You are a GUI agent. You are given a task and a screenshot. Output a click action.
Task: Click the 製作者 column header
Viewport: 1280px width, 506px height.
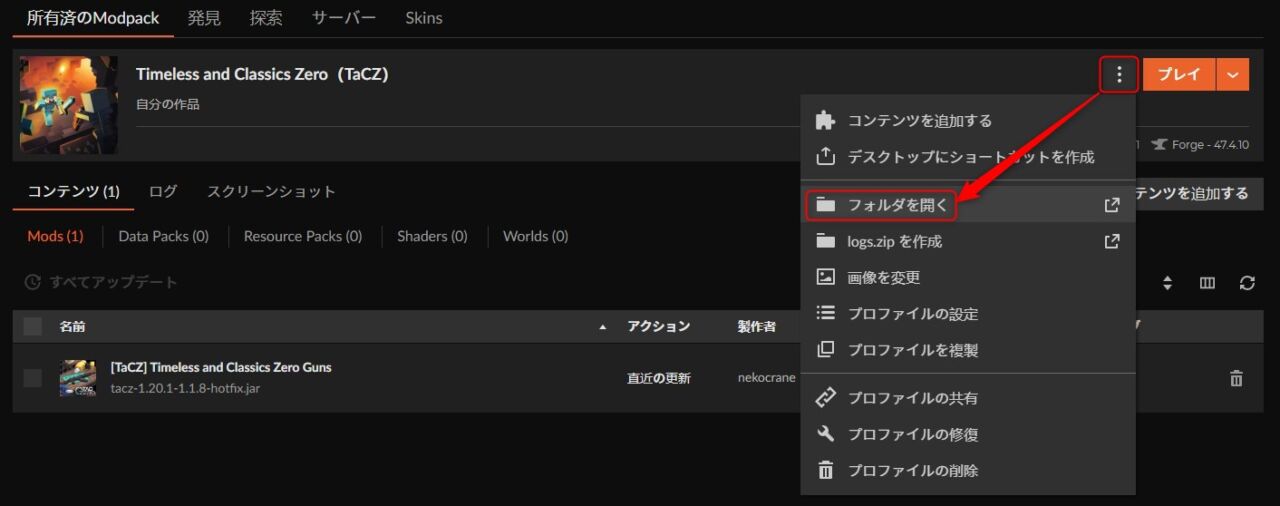click(757, 326)
